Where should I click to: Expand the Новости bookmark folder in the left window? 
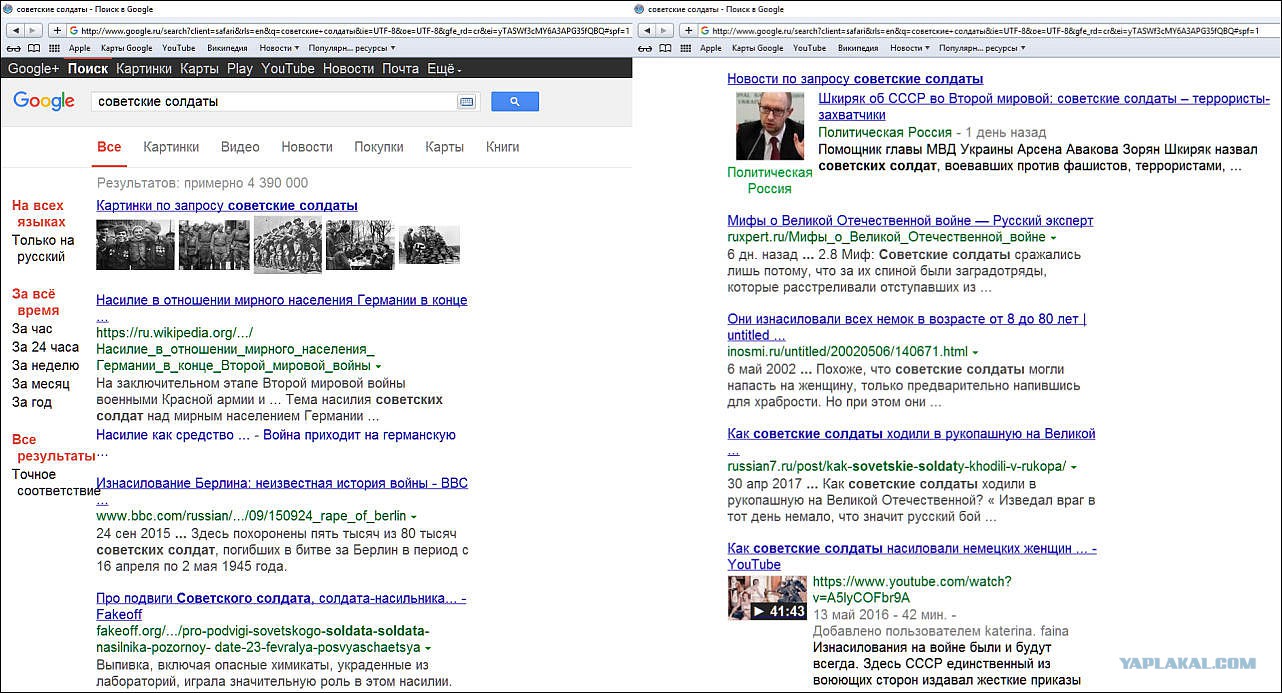[x=279, y=48]
